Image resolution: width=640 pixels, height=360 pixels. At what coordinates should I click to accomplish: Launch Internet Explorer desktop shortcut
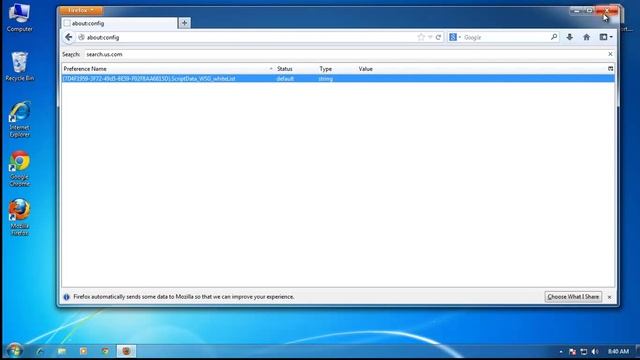(x=20, y=119)
